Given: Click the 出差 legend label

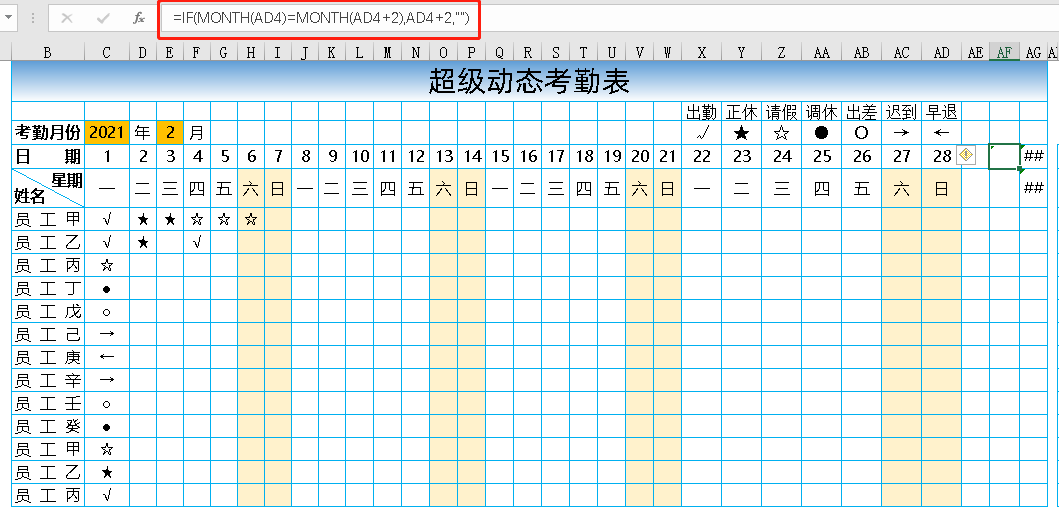Looking at the screenshot, I should (x=861, y=111).
